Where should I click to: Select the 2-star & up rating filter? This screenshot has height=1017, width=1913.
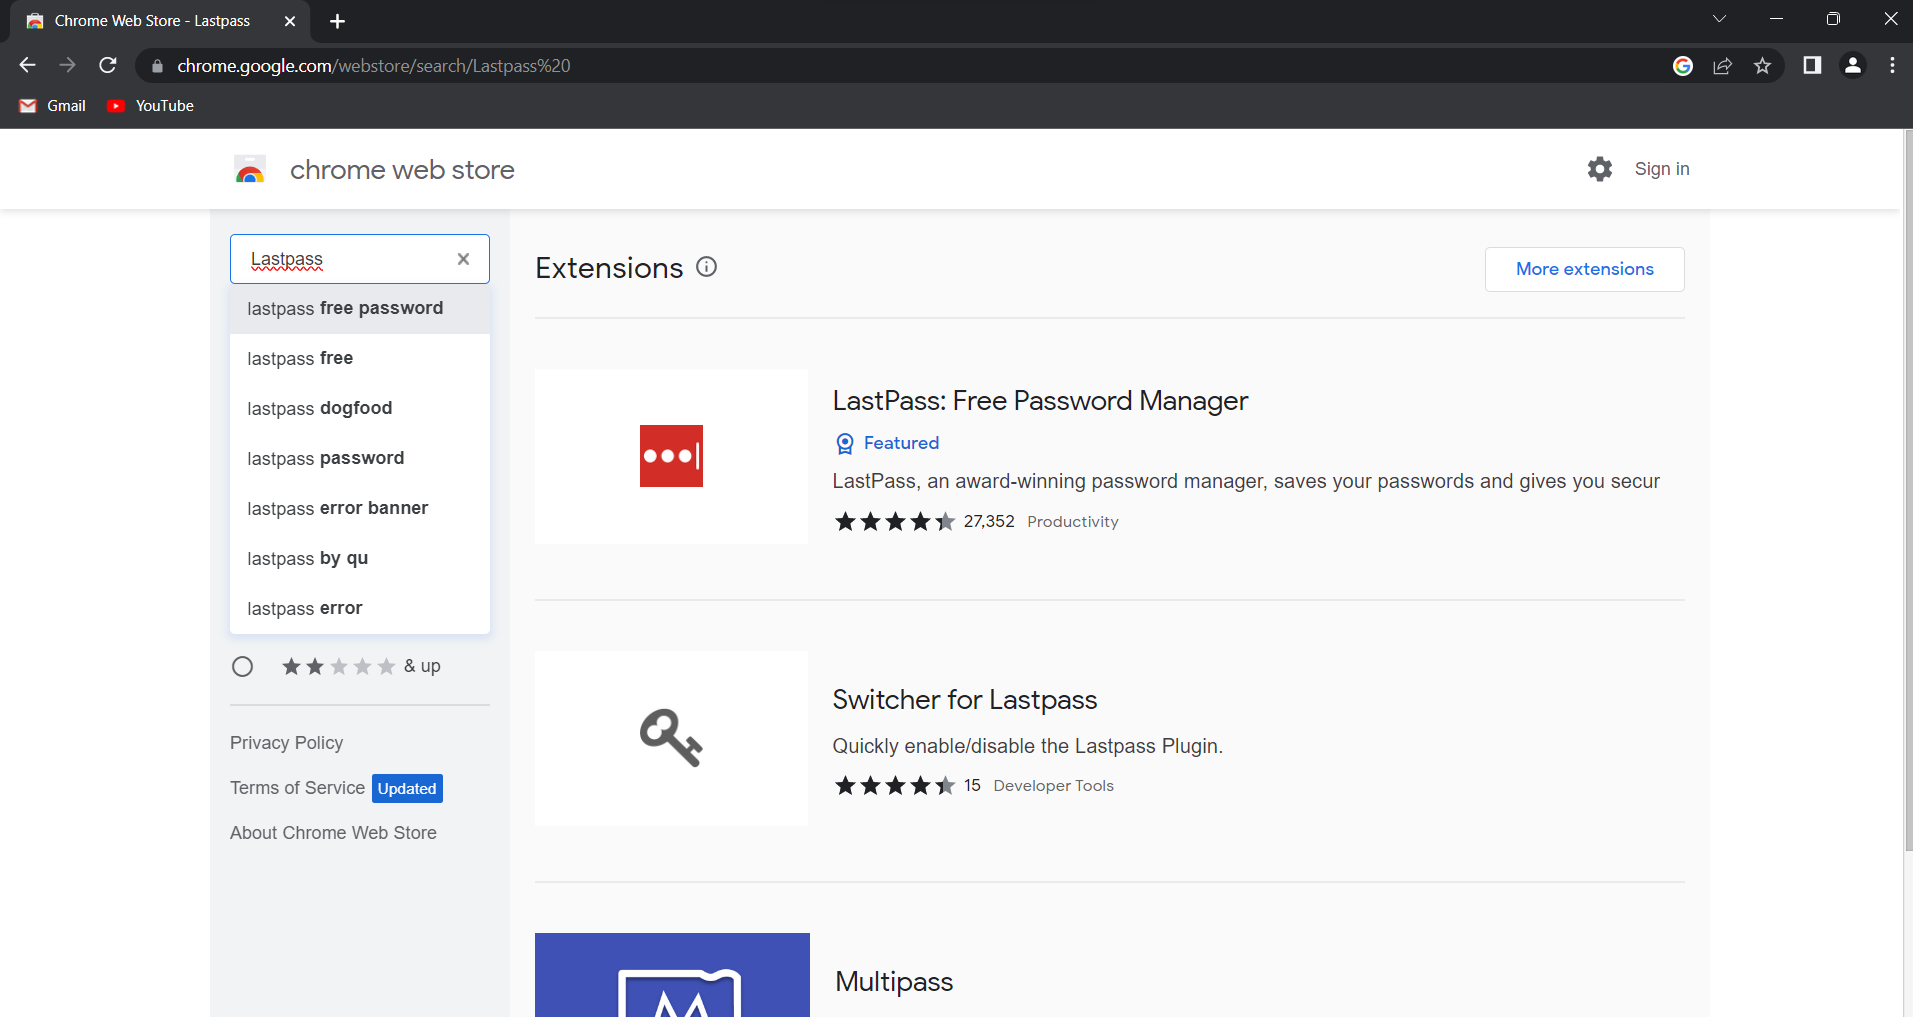point(242,666)
